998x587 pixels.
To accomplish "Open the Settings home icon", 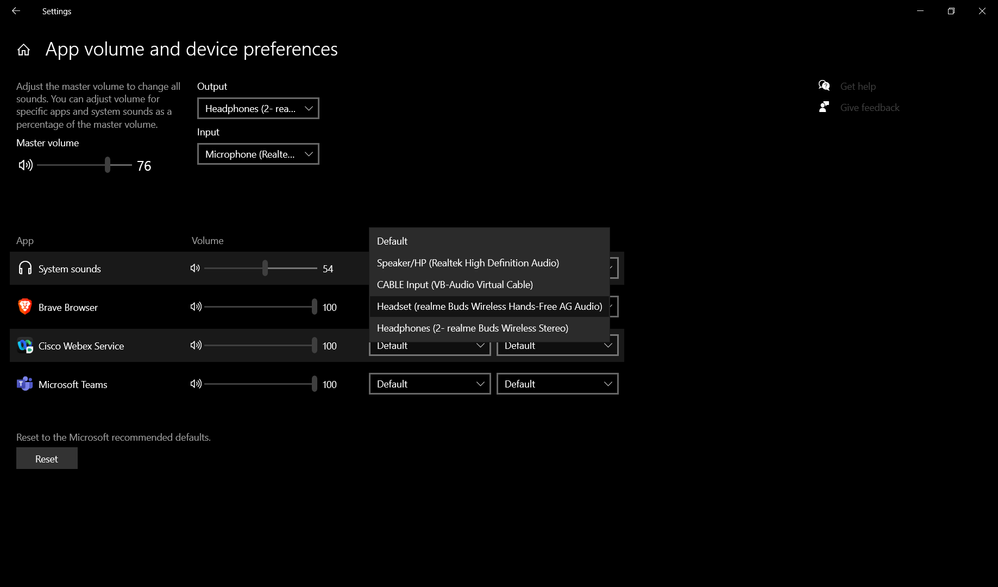I will 24,50.
